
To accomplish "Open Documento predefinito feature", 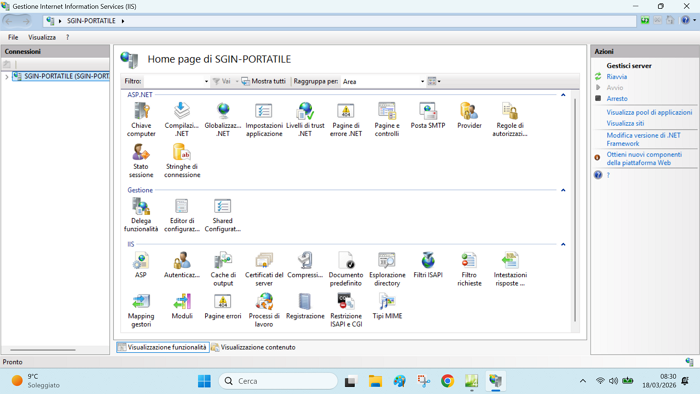I will point(346,269).
